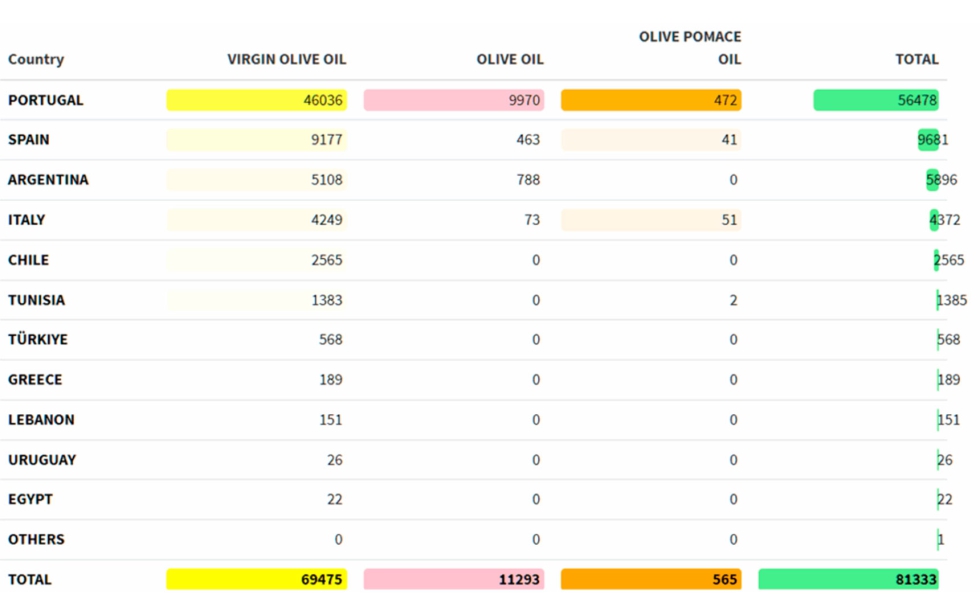The height and width of the screenshot is (615, 980).
Task: Select the ARGENTINA row label
Action: [x=48, y=180]
